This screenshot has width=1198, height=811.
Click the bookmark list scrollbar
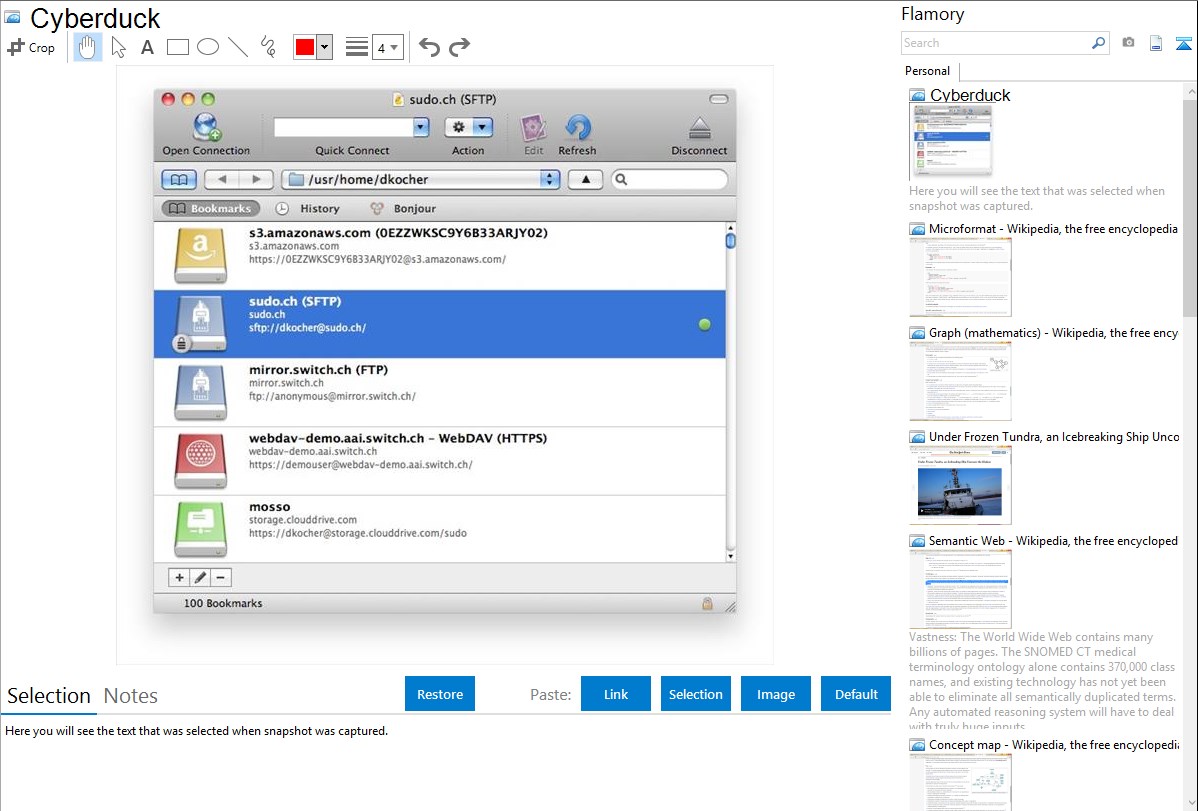(730, 392)
